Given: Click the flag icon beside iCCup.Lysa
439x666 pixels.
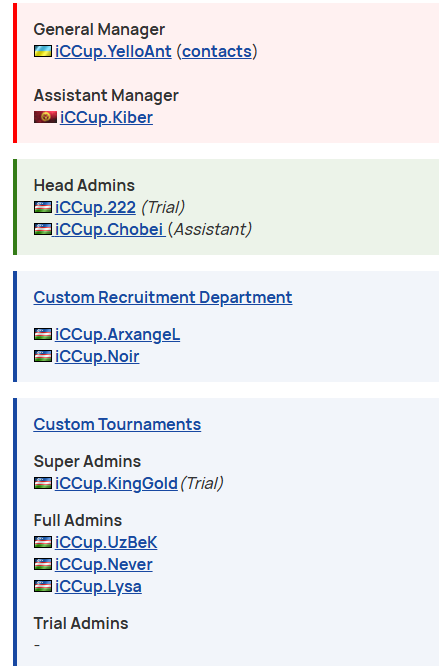Looking at the screenshot, I should click(x=43, y=587).
